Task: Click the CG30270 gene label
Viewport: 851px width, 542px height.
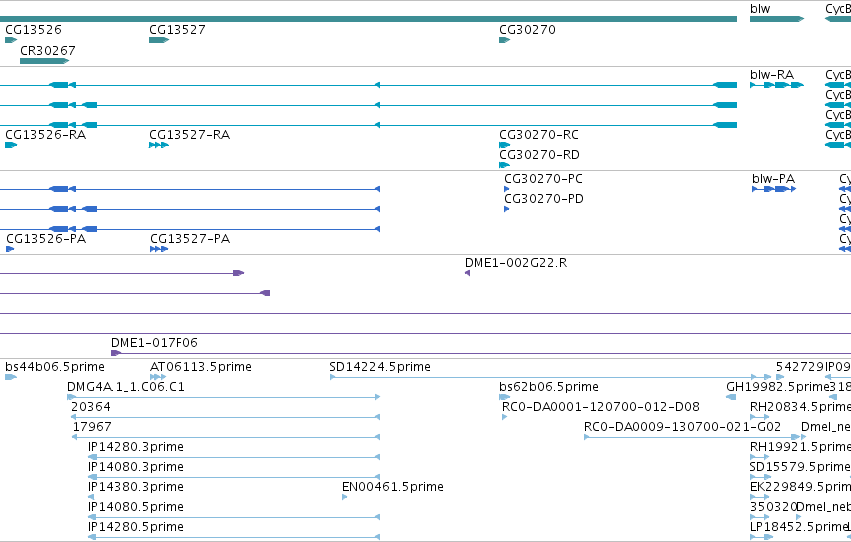Action: 528,30
